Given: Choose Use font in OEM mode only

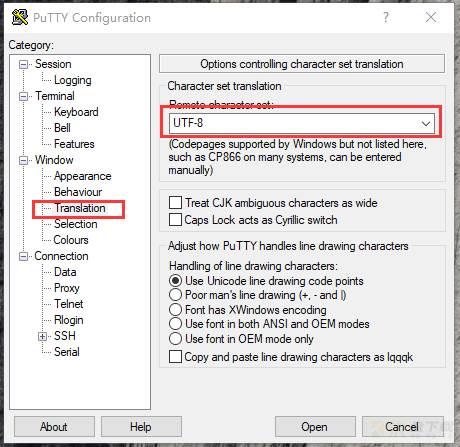Looking at the screenshot, I should click(x=175, y=339).
